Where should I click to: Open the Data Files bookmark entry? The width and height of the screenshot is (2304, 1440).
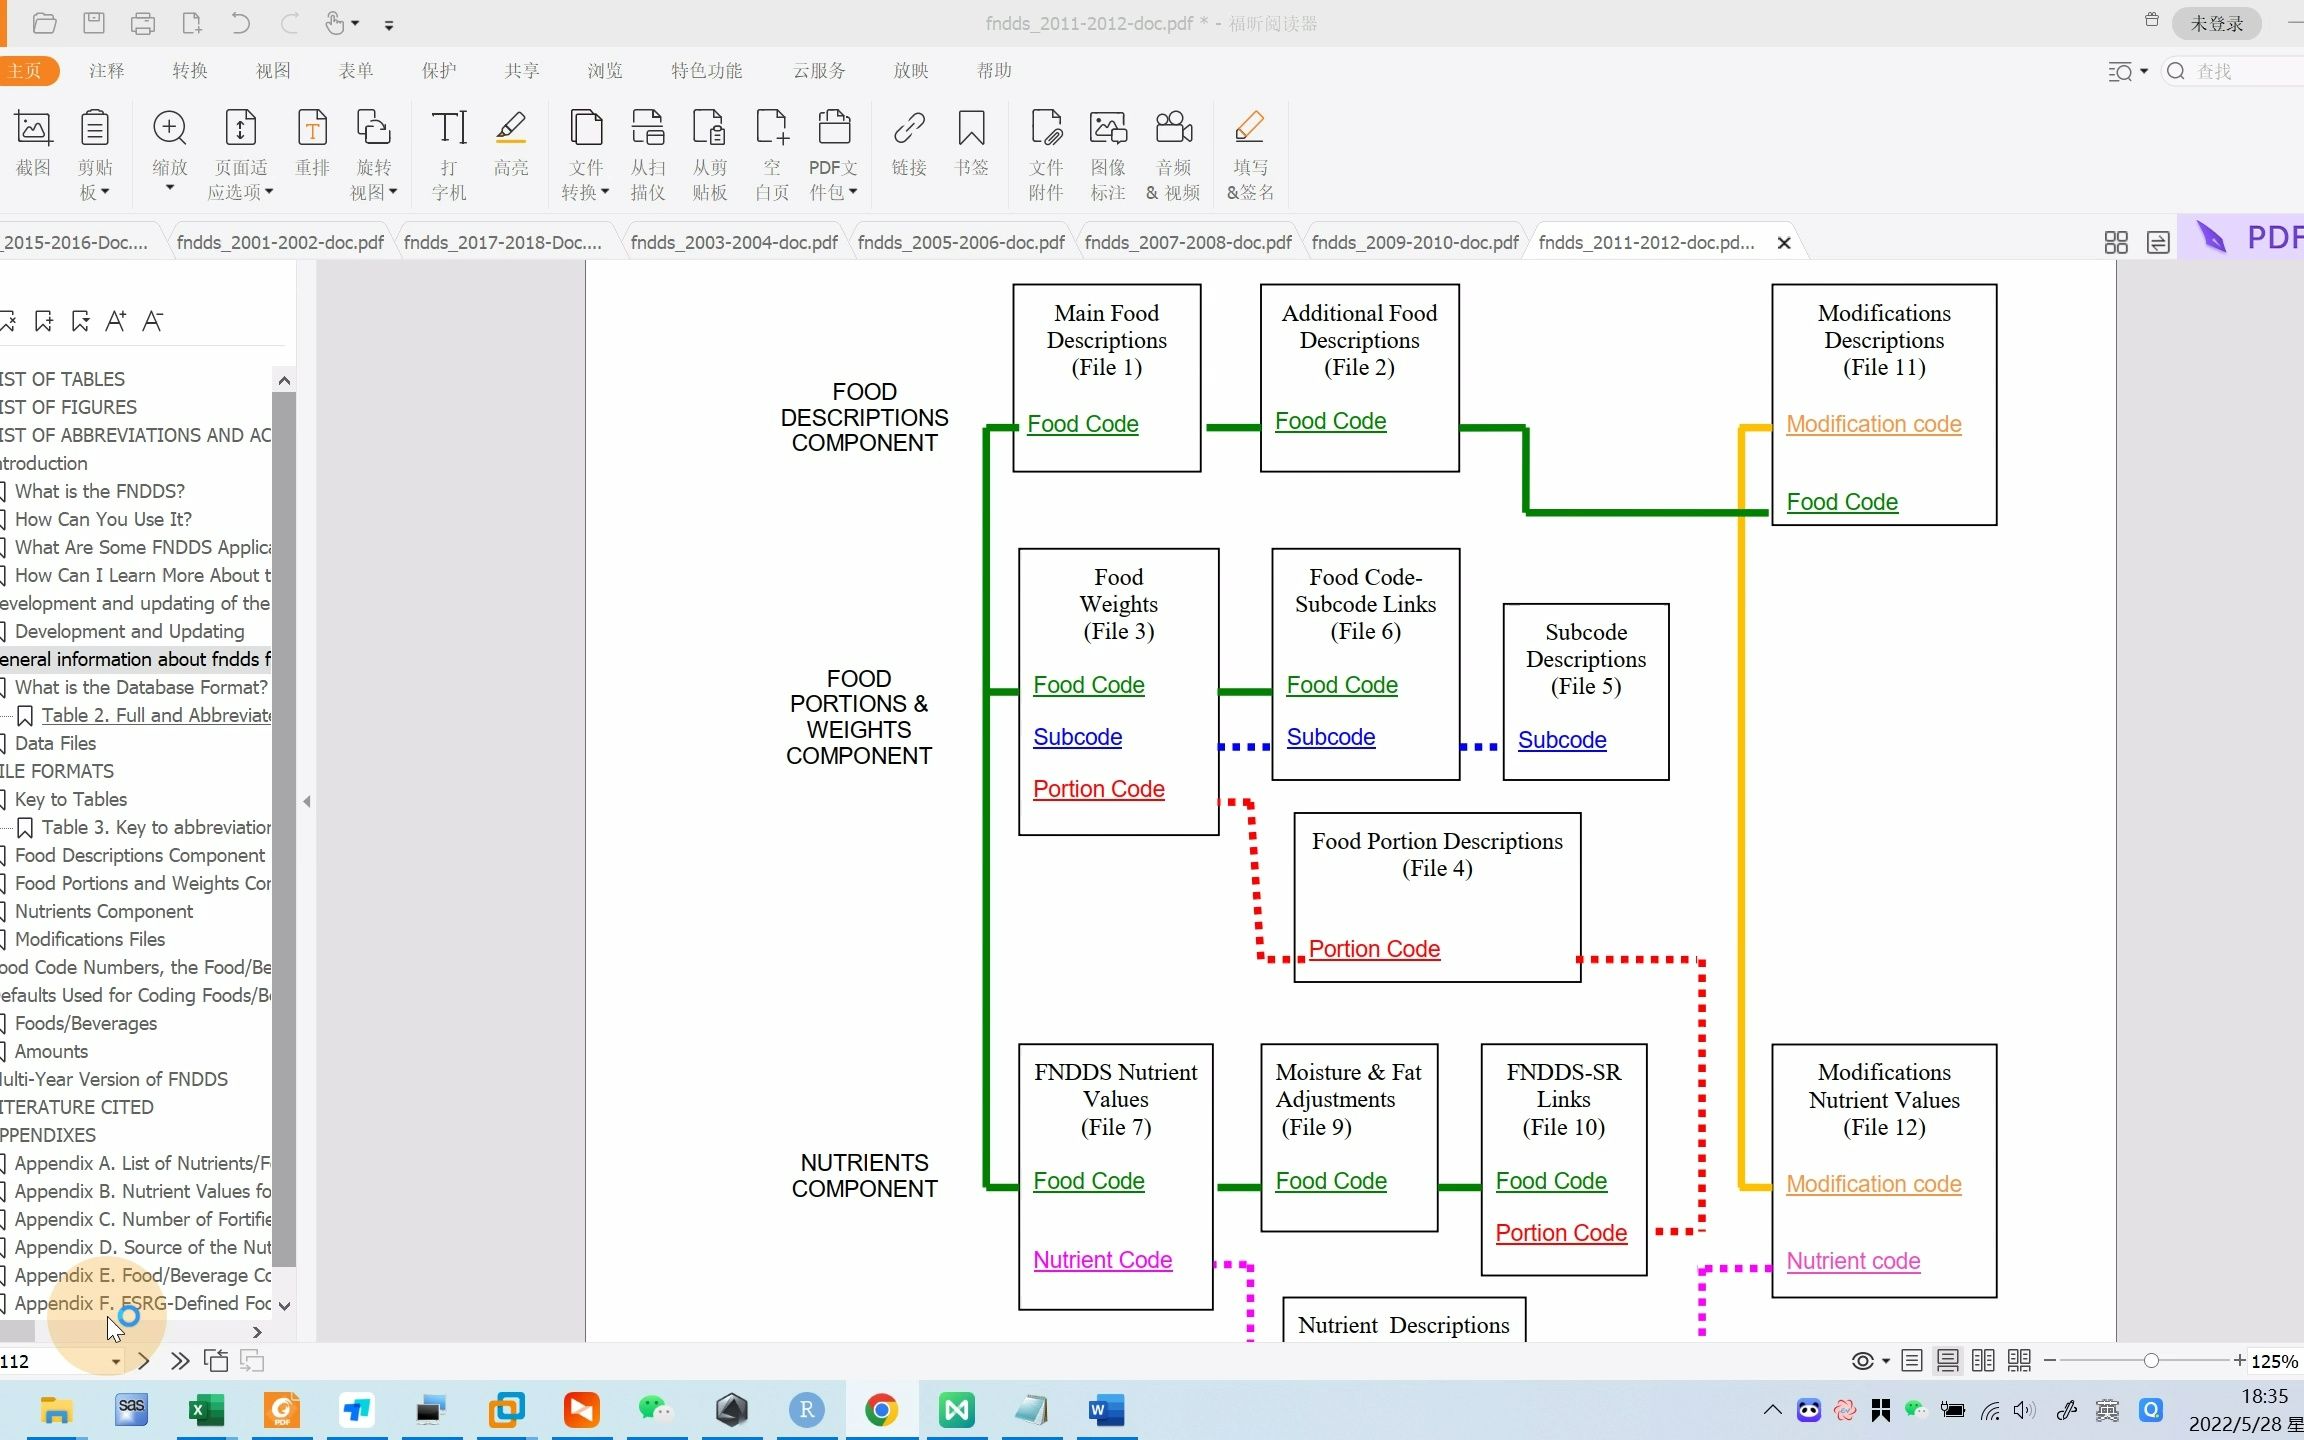55,743
